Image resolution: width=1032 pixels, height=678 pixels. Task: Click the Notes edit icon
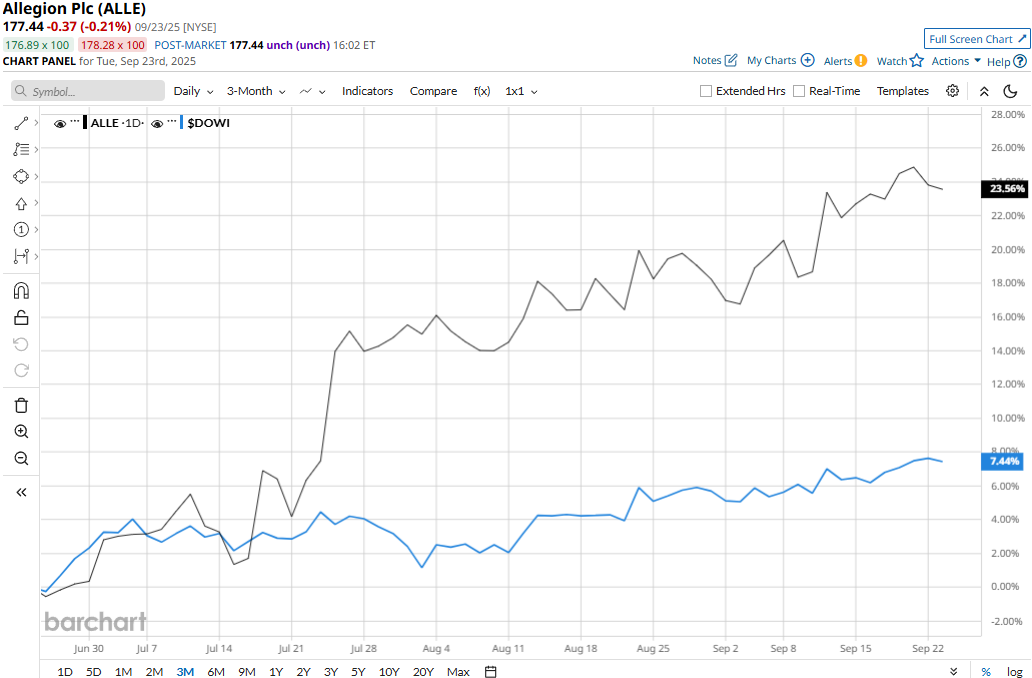[731, 61]
